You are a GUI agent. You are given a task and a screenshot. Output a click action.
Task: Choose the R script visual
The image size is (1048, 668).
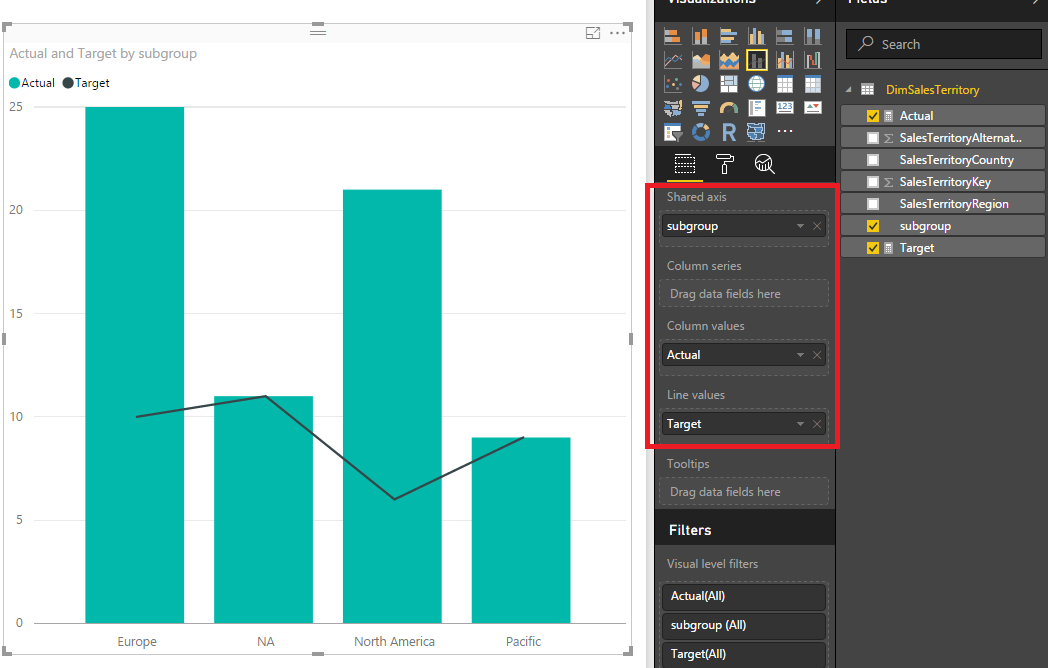(x=729, y=132)
